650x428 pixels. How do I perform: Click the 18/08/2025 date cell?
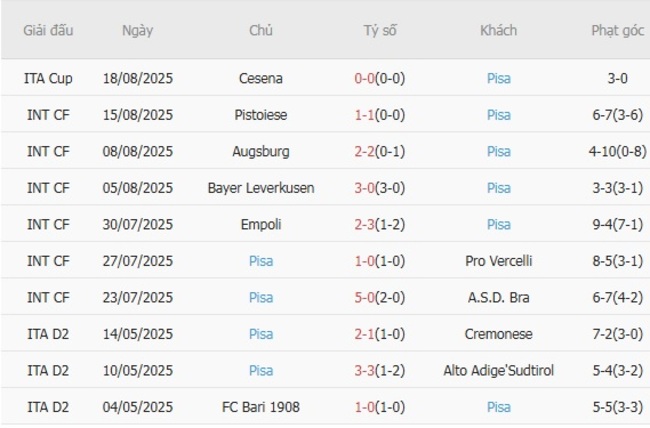pos(138,78)
